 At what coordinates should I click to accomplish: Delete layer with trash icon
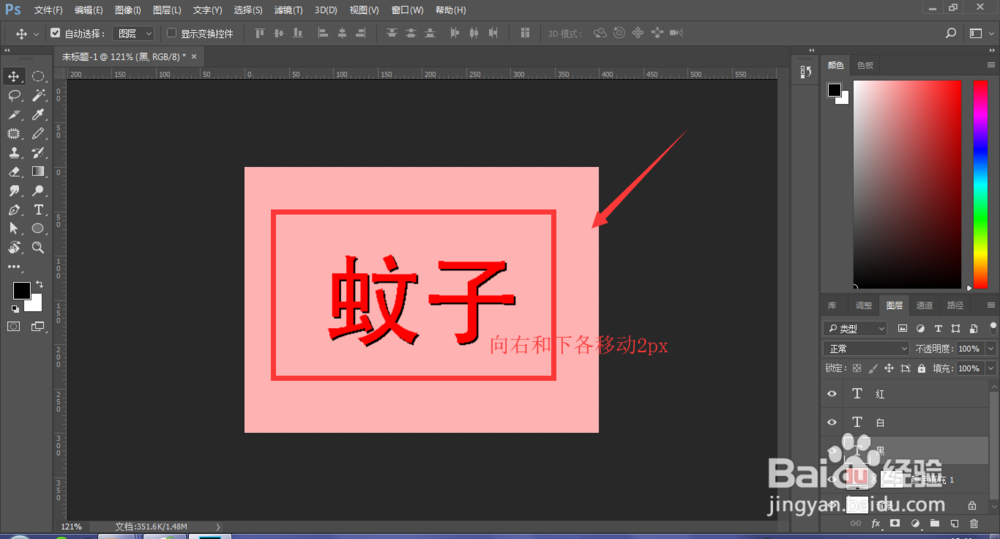tap(974, 524)
